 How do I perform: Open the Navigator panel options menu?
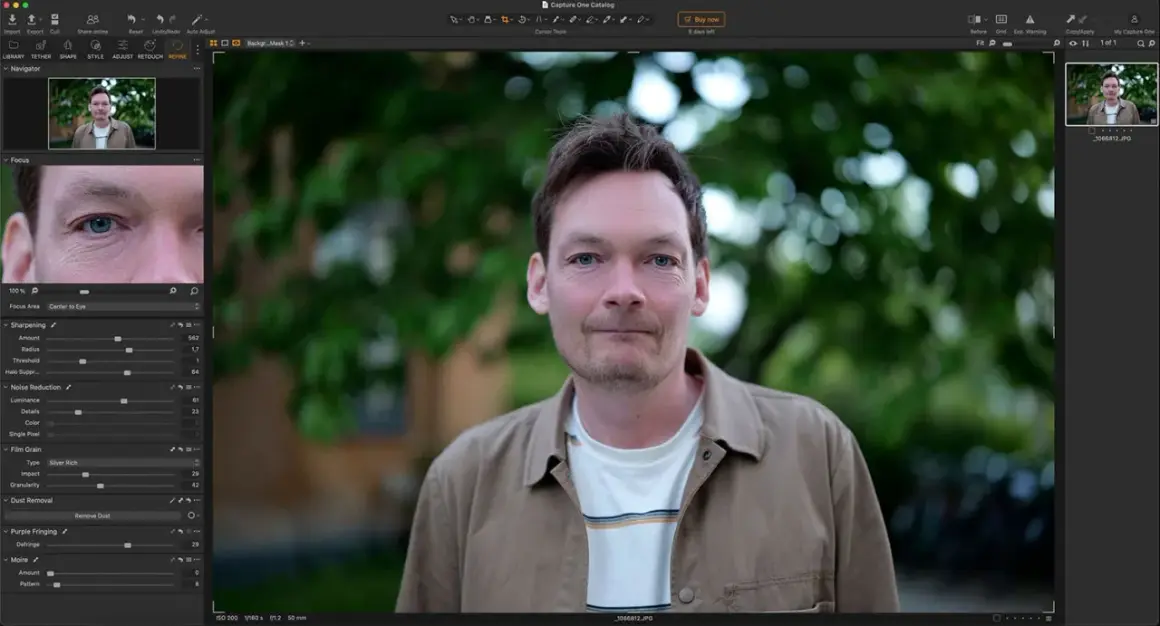pos(197,68)
